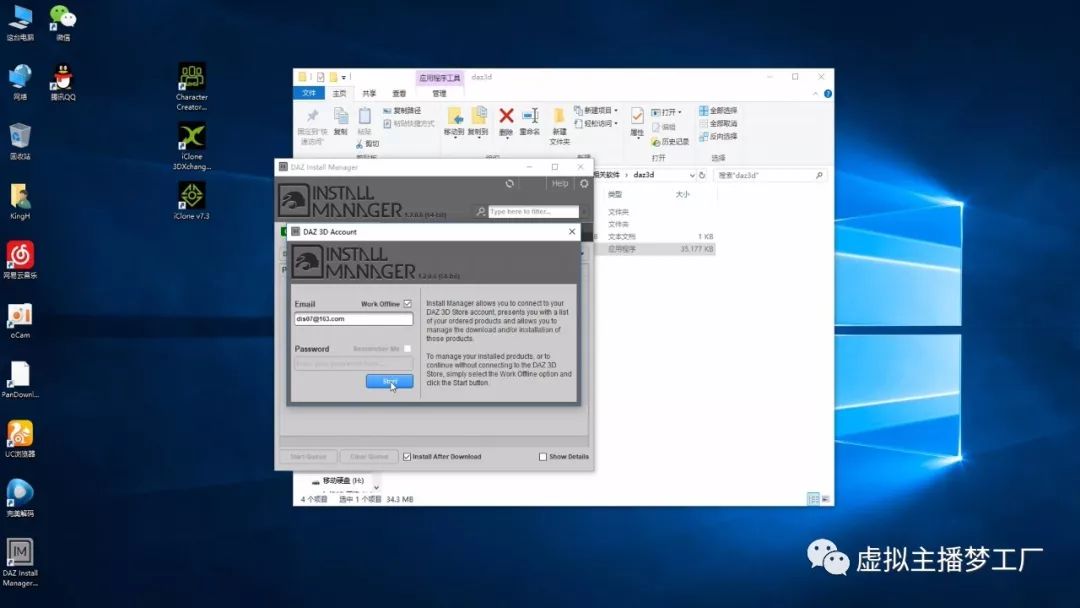Image resolution: width=1080 pixels, height=608 pixels.
Task: Switch to the 共享 ribbon tab
Action: point(369,93)
